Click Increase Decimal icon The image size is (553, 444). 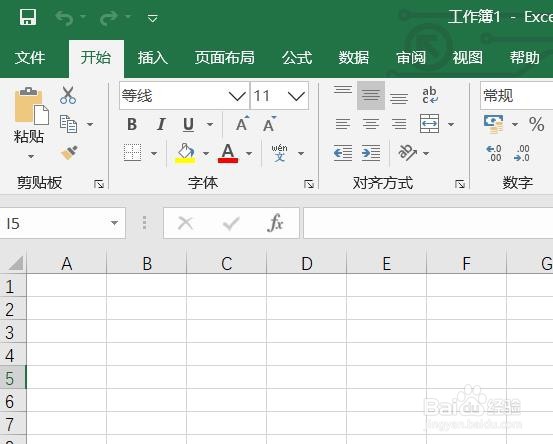click(x=494, y=153)
